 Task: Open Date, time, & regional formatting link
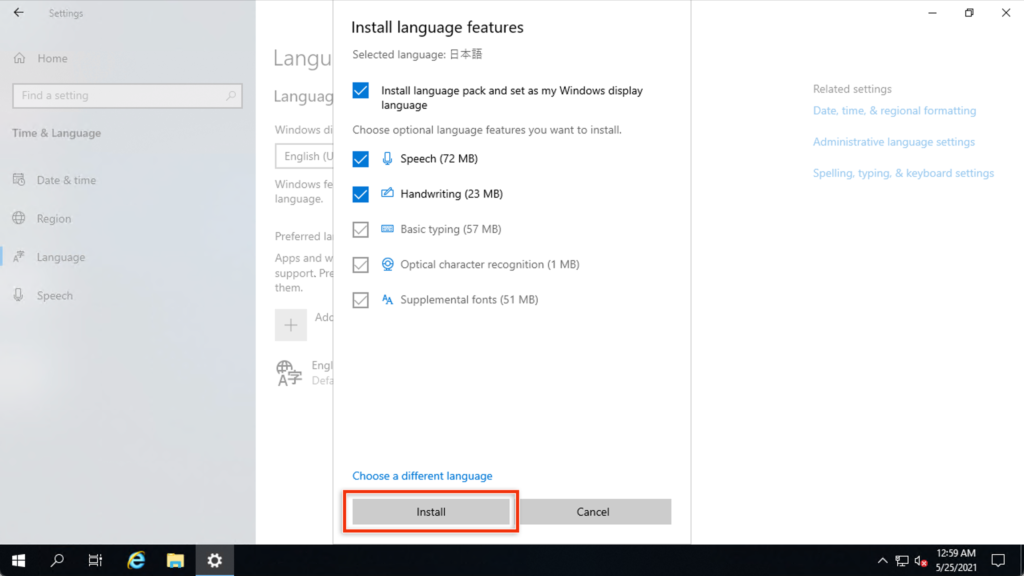895,110
